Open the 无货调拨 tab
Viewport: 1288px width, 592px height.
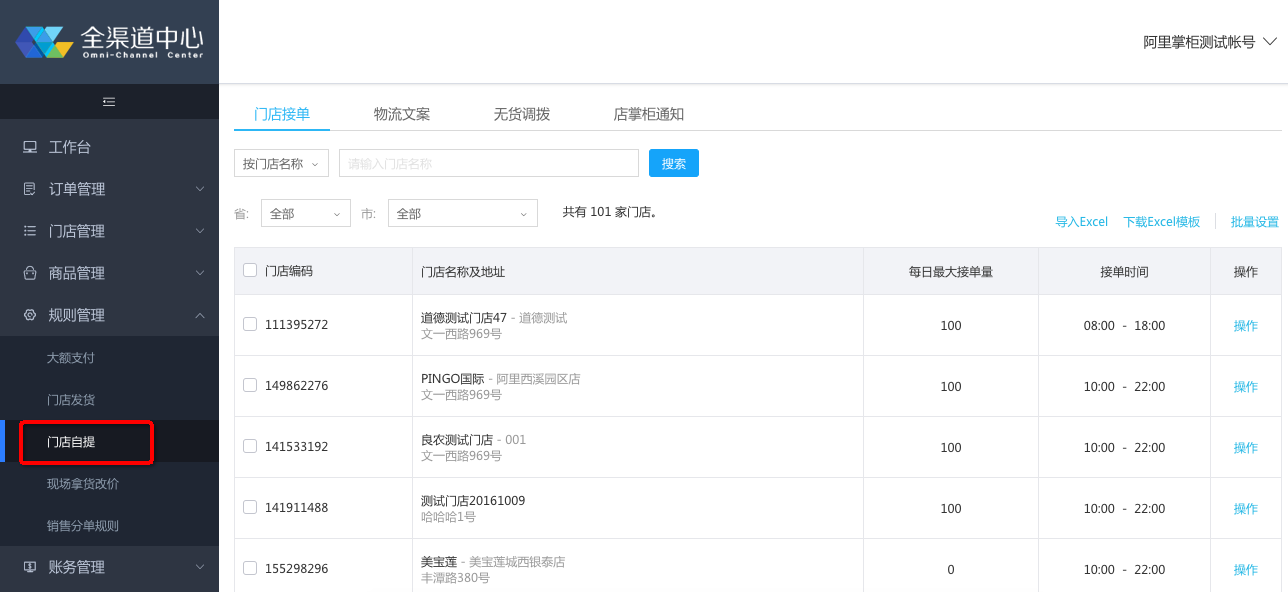click(x=522, y=114)
